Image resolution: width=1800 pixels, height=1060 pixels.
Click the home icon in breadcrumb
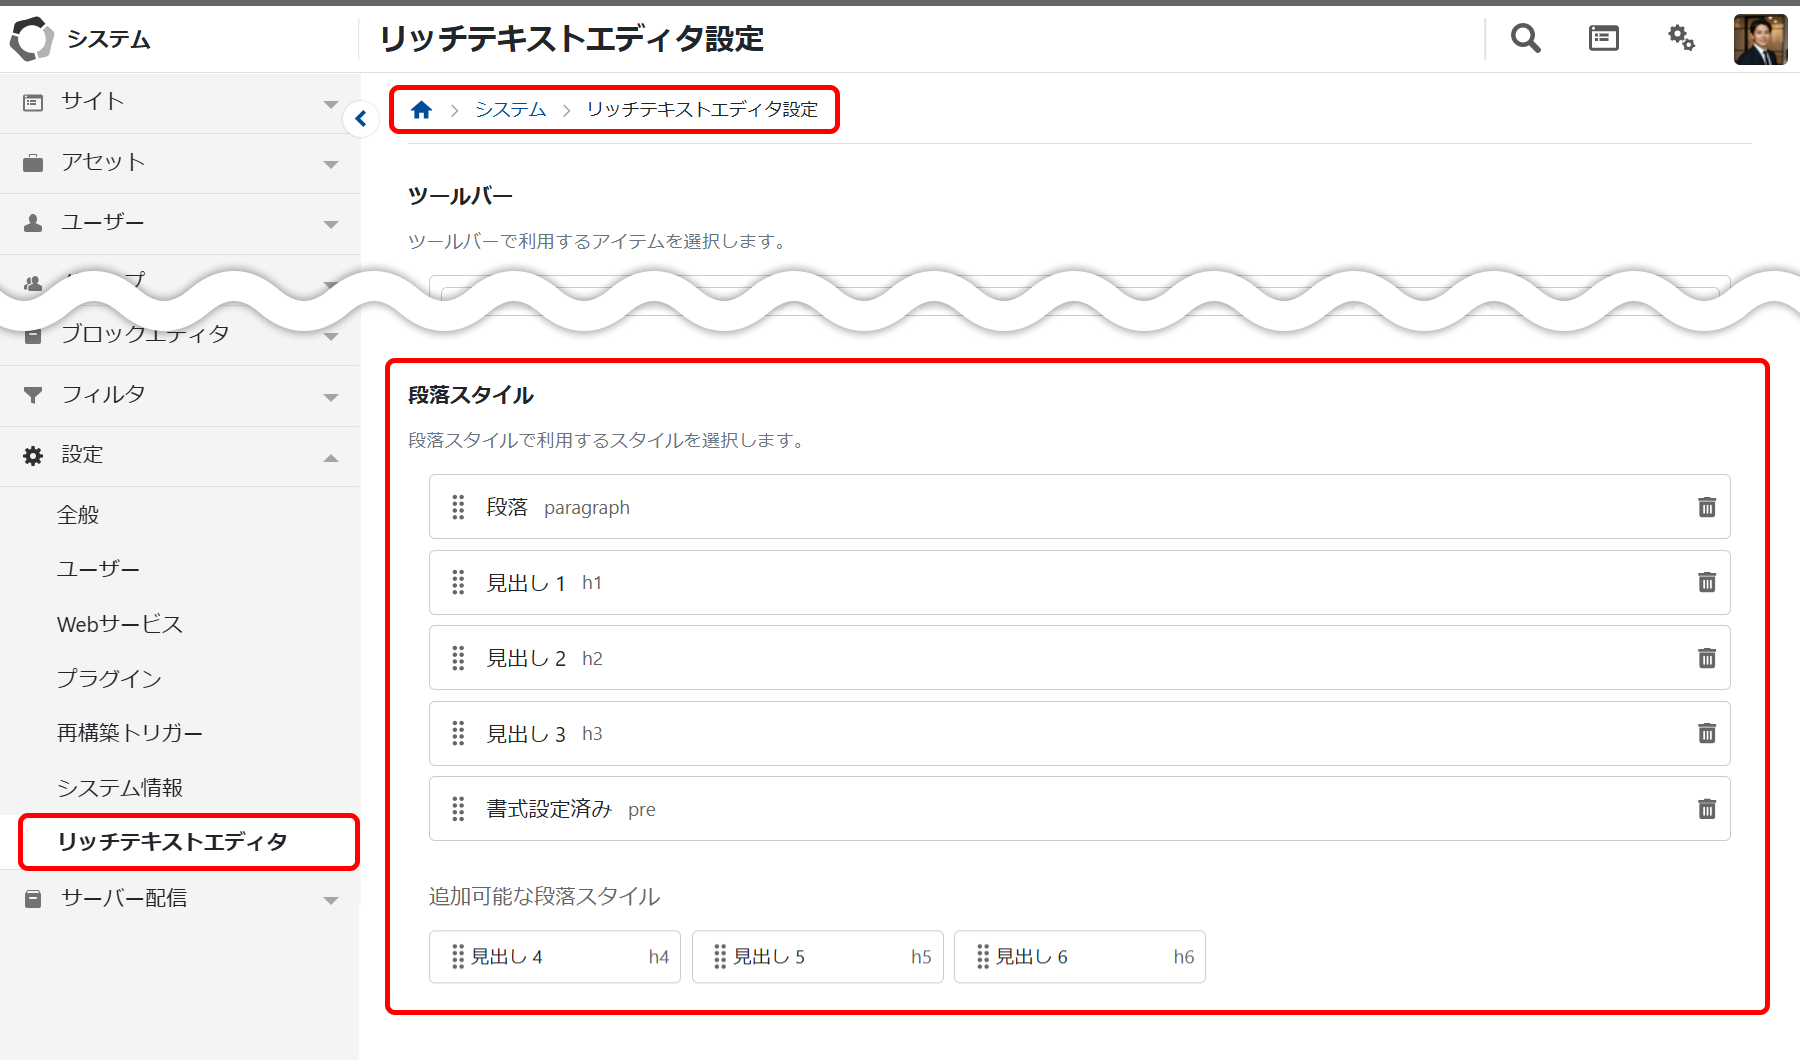[421, 110]
